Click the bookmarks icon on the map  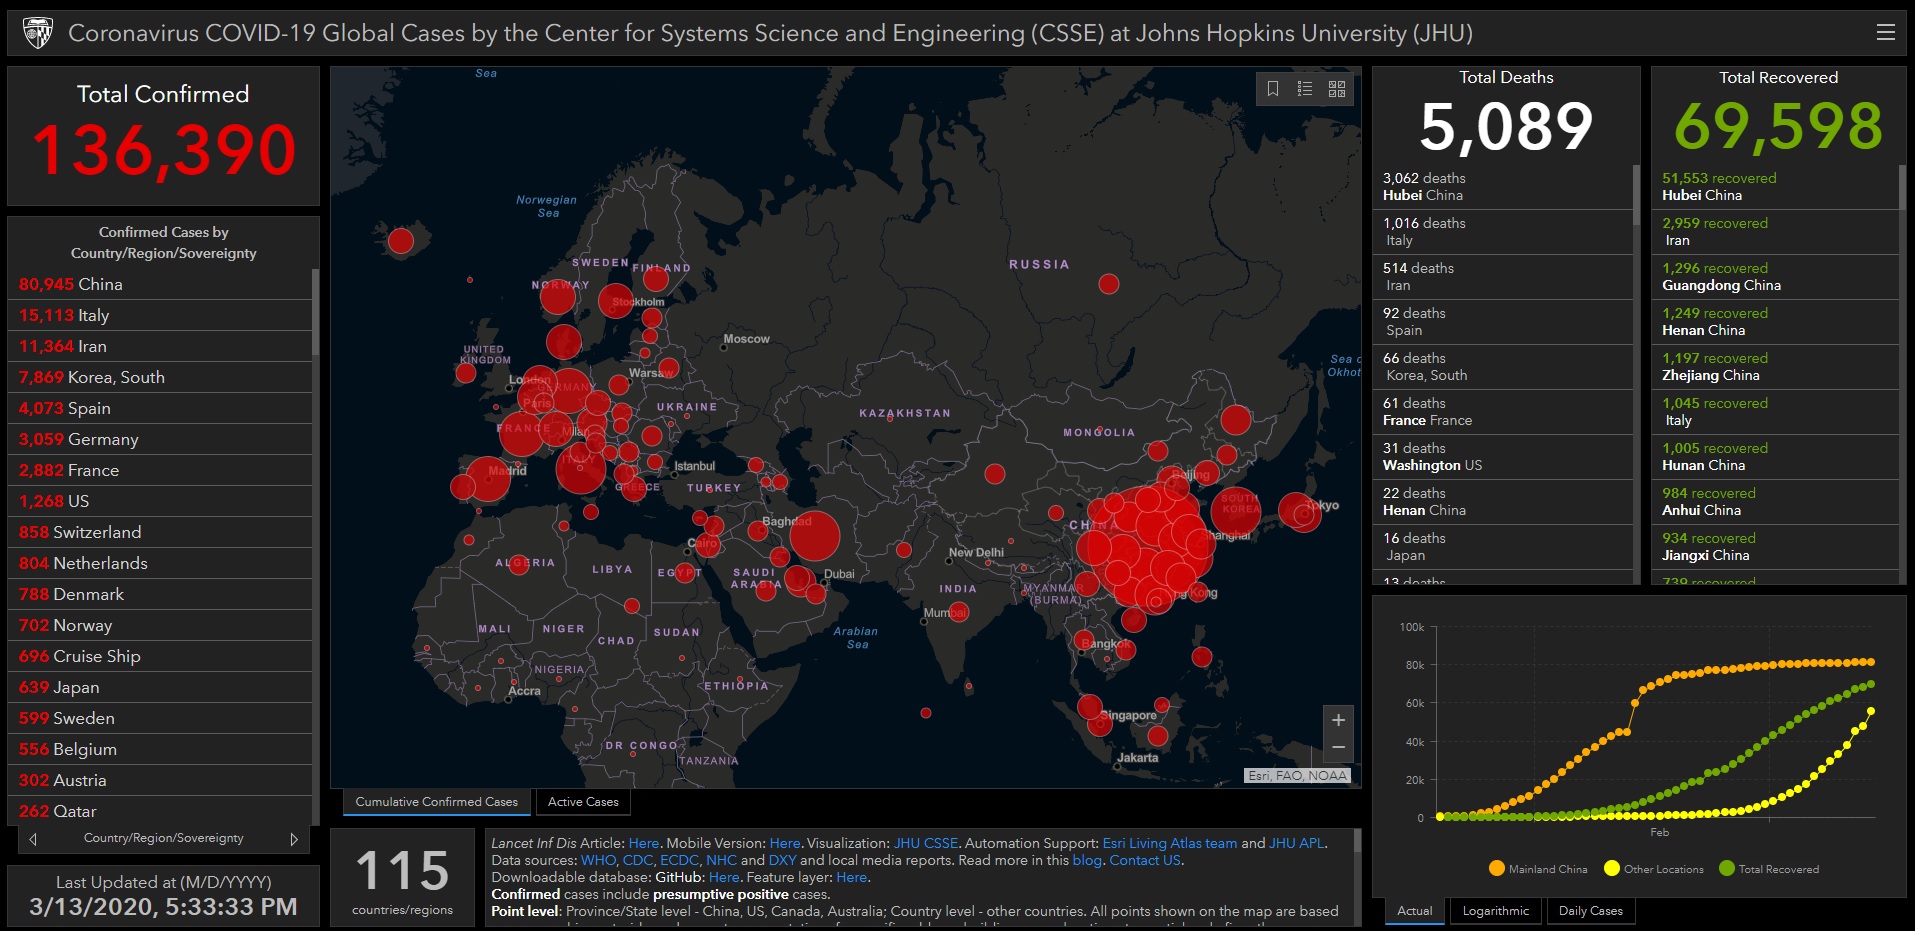[1272, 89]
